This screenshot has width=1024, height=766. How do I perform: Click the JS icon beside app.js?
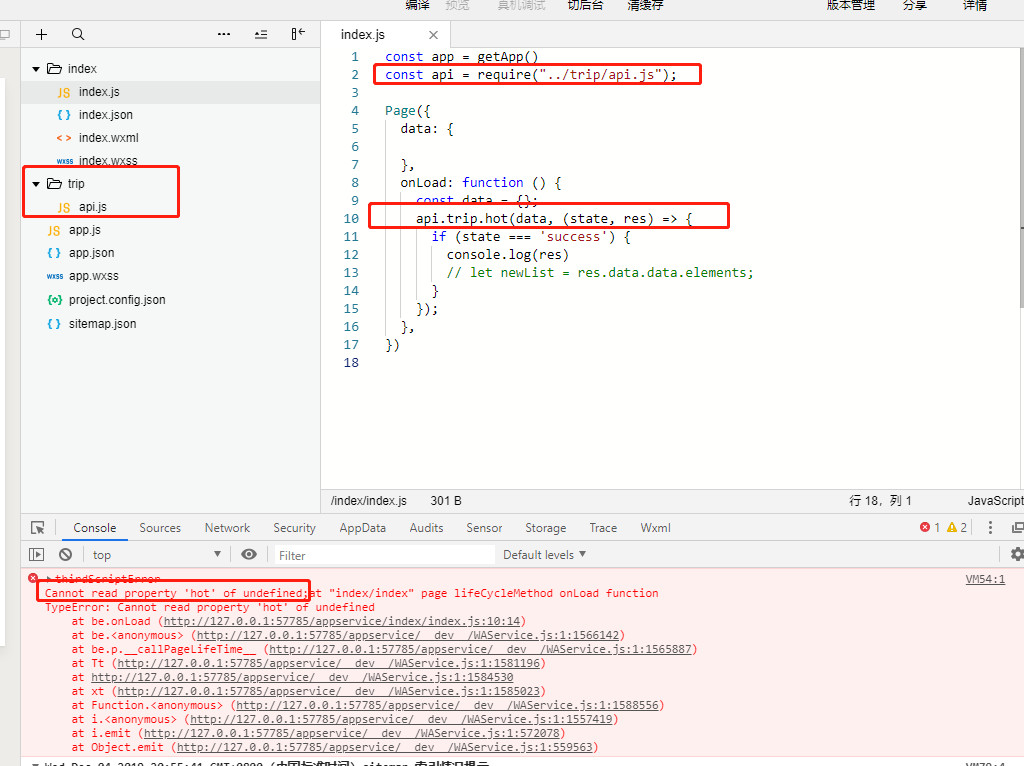tap(54, 231)
